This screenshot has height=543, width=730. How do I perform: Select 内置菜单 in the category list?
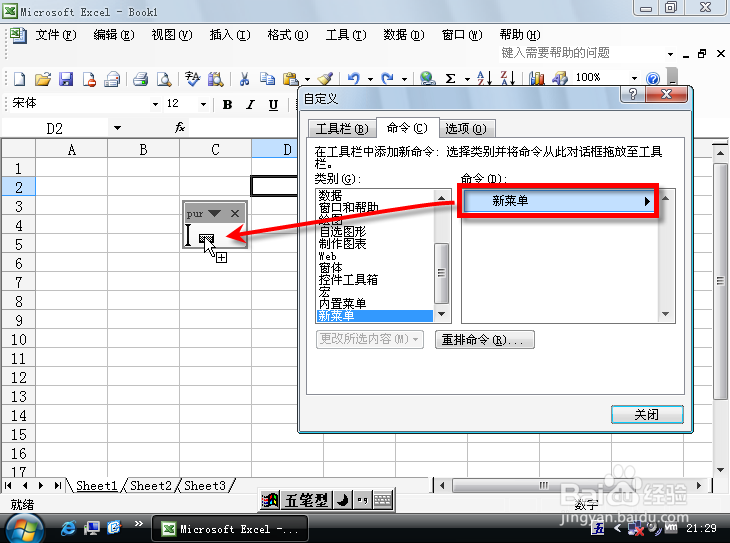coord(374,304)
